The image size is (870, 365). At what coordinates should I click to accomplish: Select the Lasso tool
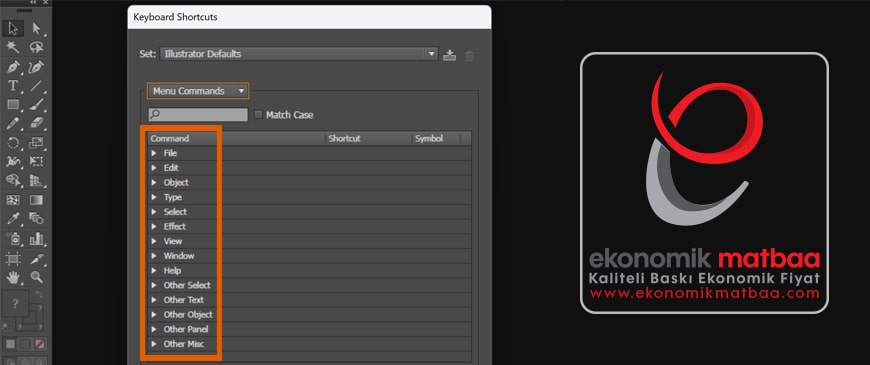pyautogui.click(x=37, y=47)
